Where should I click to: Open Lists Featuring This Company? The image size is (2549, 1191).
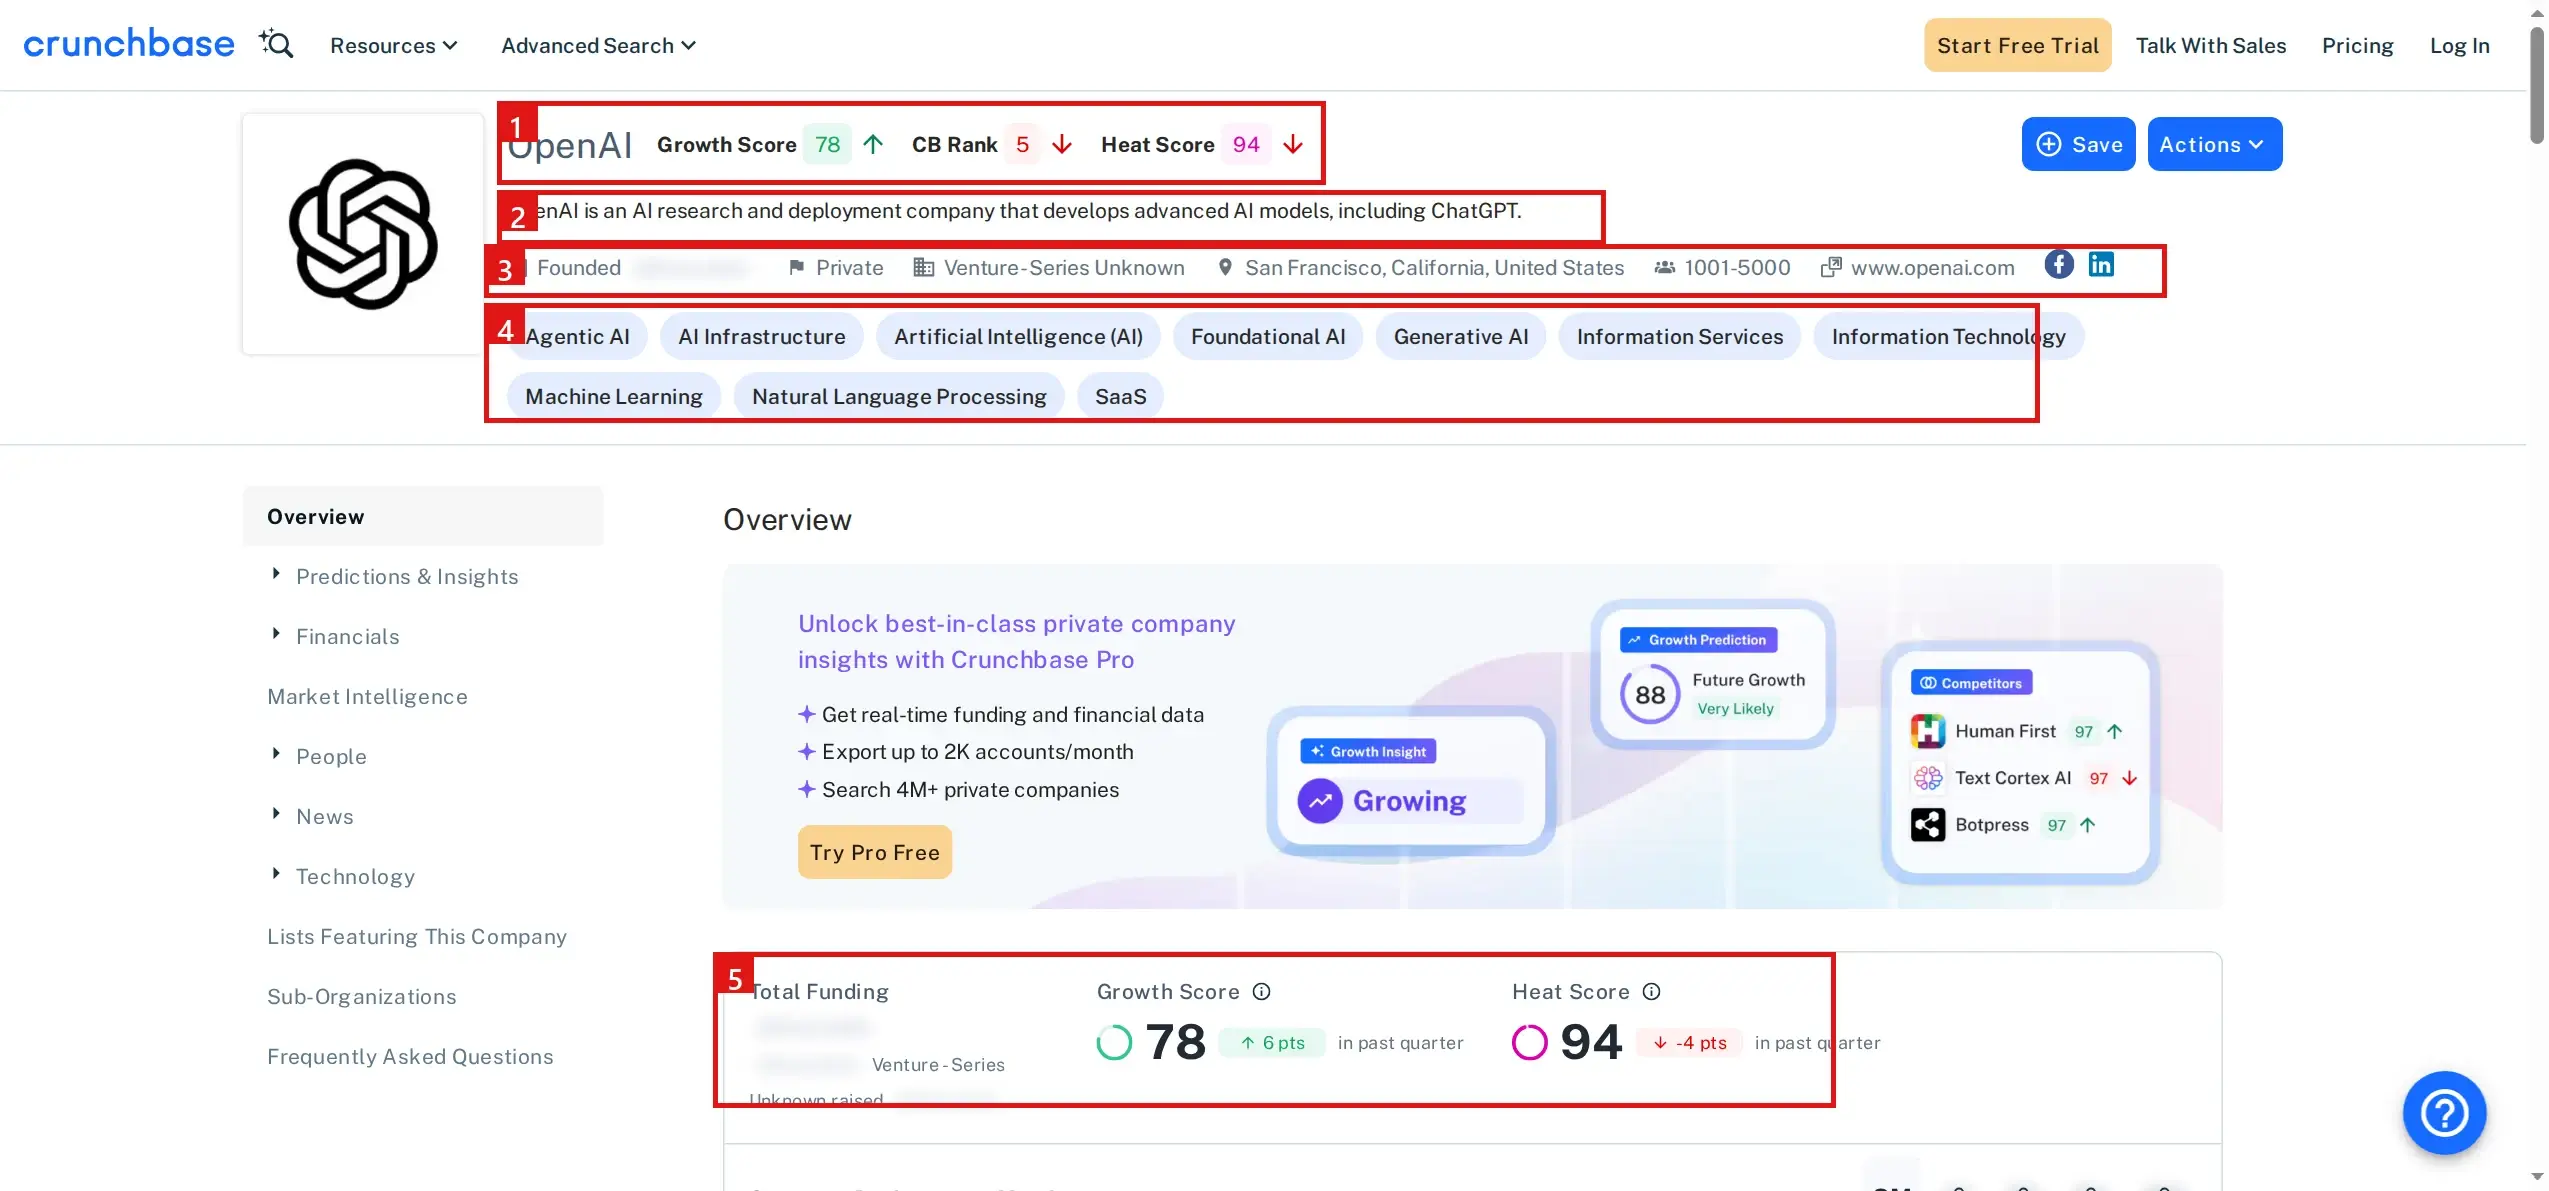pyautogui.click(x=417, y=937)
